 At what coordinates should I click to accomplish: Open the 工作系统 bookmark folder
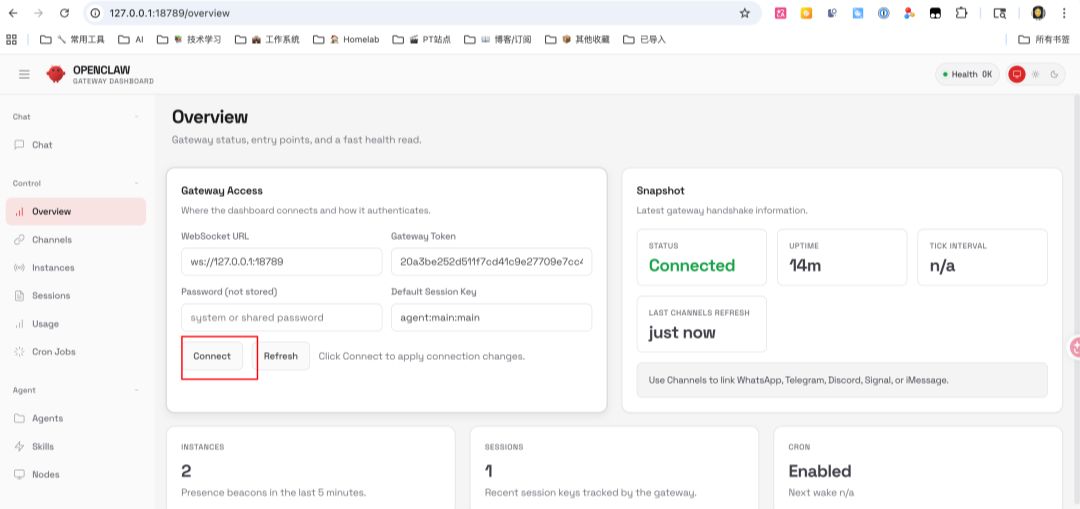(267, 39)
